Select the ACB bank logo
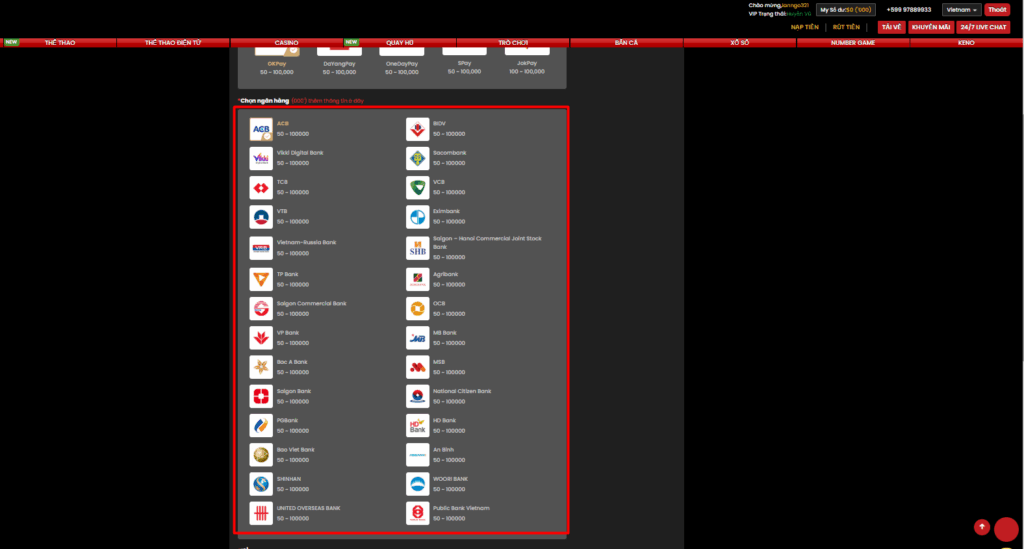Image resolution: width=1024 pixels, height=549 pixels. (261, 129)
